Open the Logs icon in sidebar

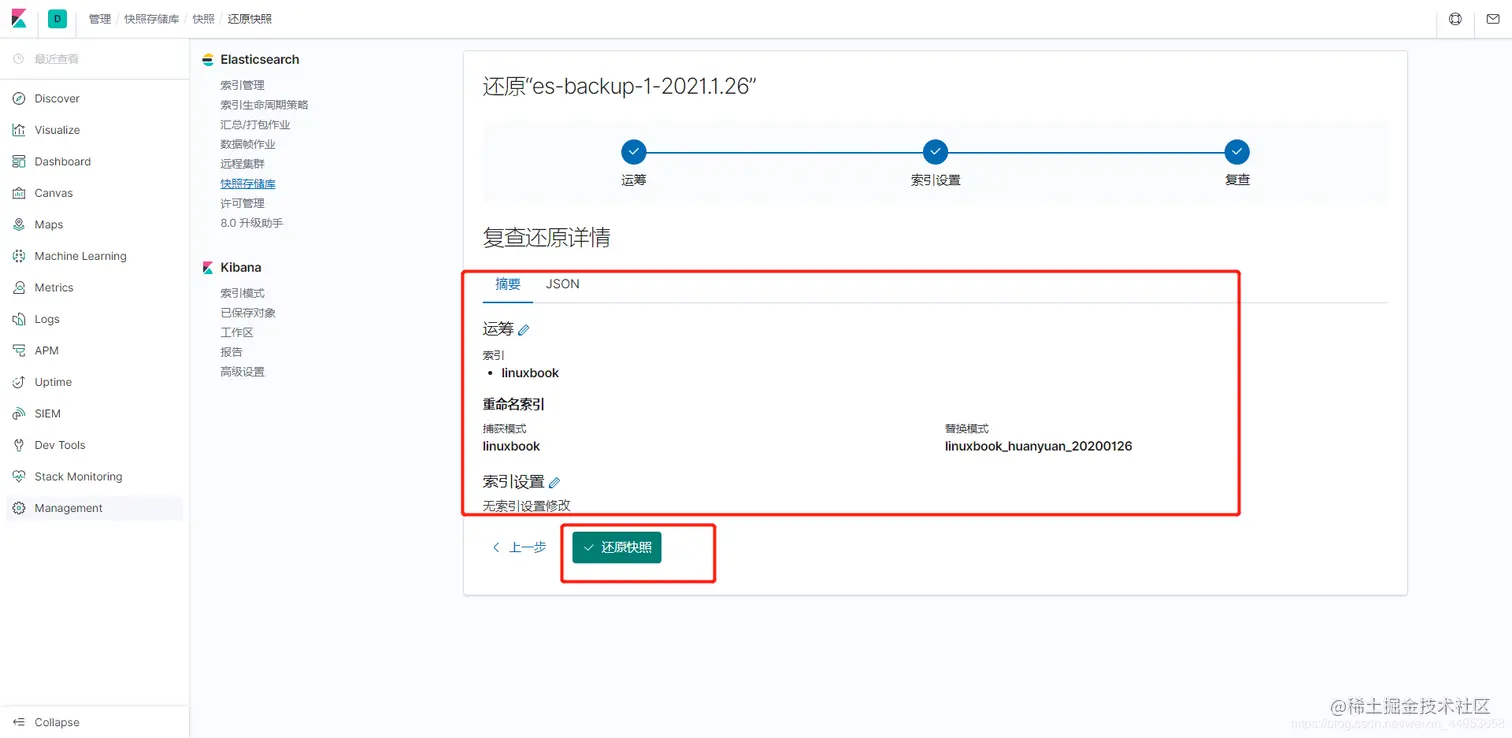pos(19,319)
